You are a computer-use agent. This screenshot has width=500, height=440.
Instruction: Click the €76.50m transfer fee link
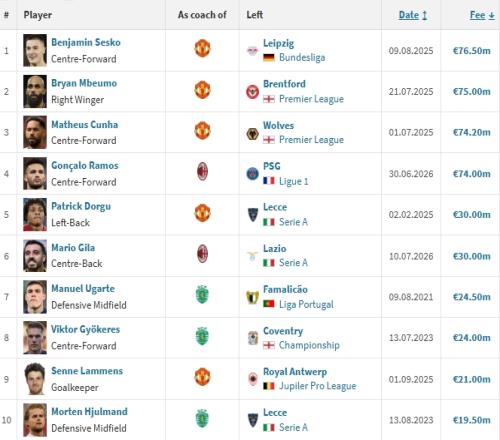click(x=472, y=51)
